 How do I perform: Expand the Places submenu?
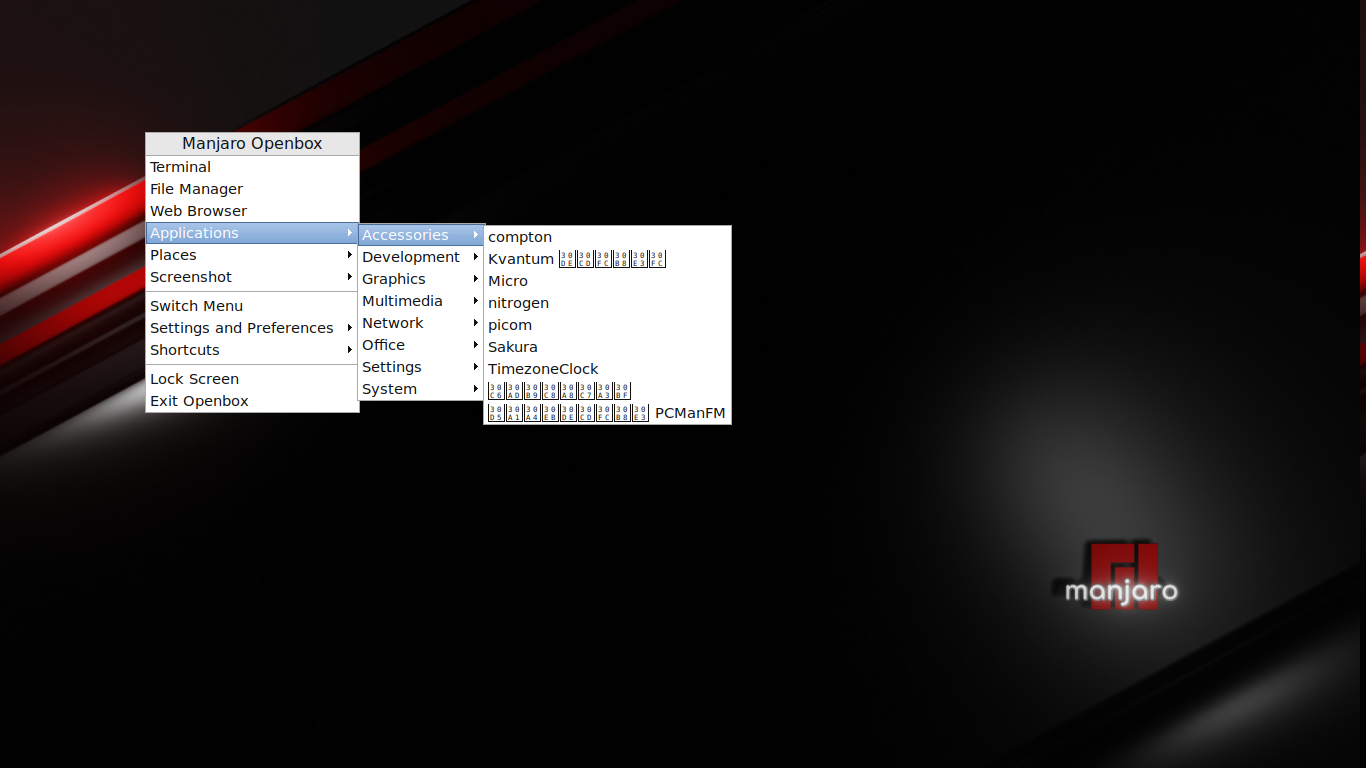(252, 255)
